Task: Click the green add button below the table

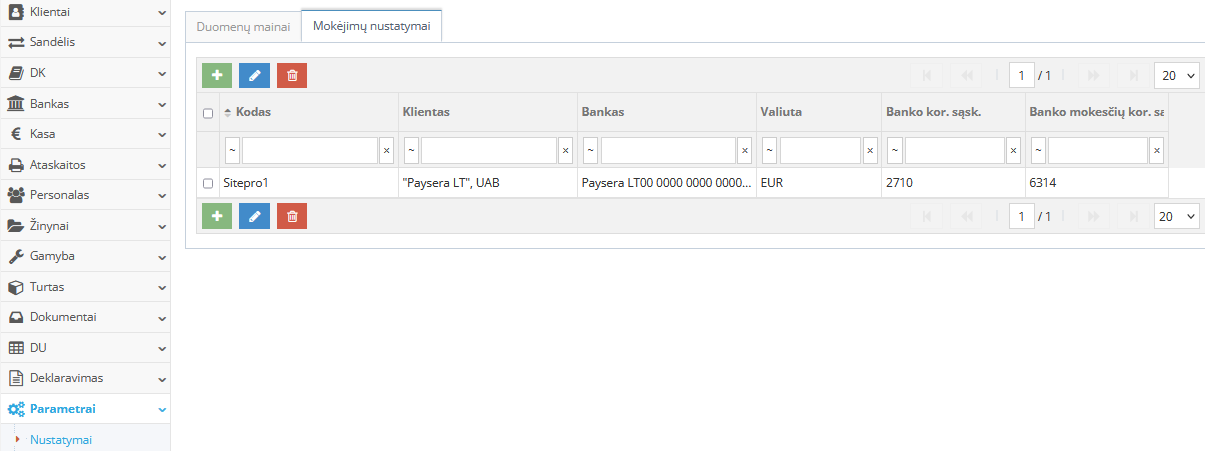Action: 216,216
